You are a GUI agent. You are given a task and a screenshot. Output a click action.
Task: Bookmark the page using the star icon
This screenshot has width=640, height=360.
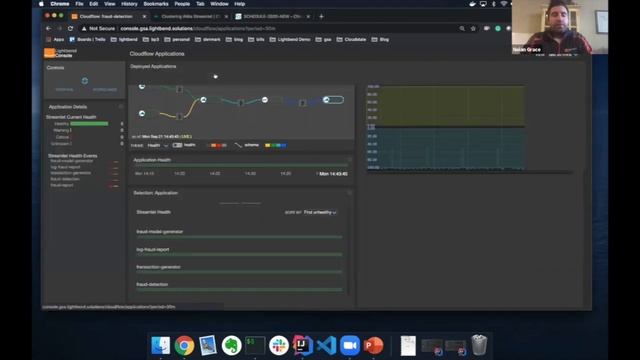point(473,29)
